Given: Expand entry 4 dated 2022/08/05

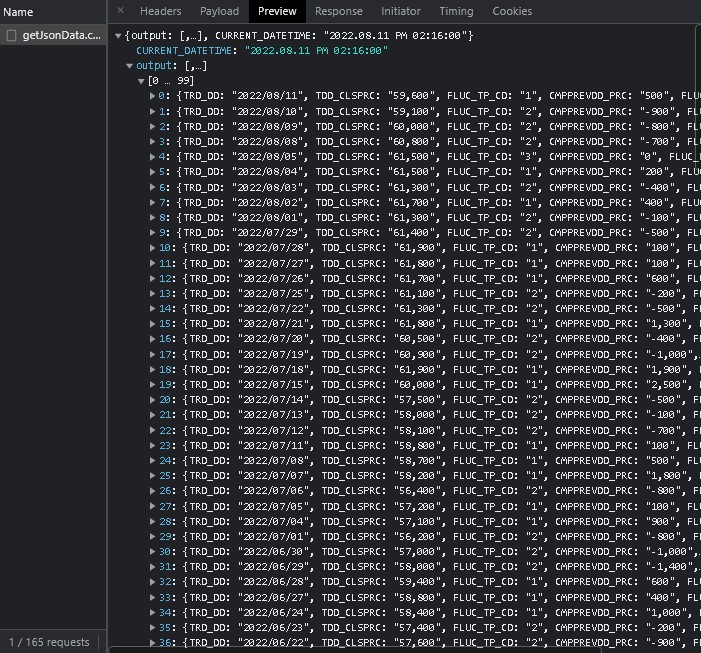Looking at the screenshot, I should (152, 156).
